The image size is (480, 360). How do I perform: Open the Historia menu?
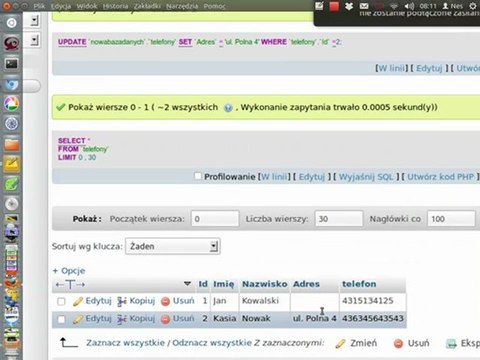(116, 6)
